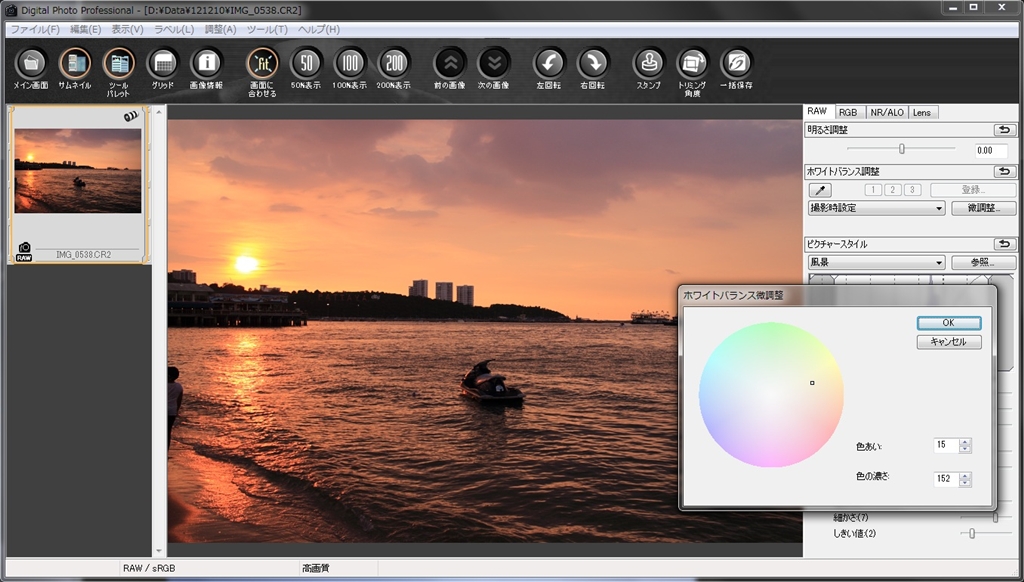The width and height of the screenshot is (1024, 582).
Task: Click the center of the color wheel
Action: click(x=771, y=394)
